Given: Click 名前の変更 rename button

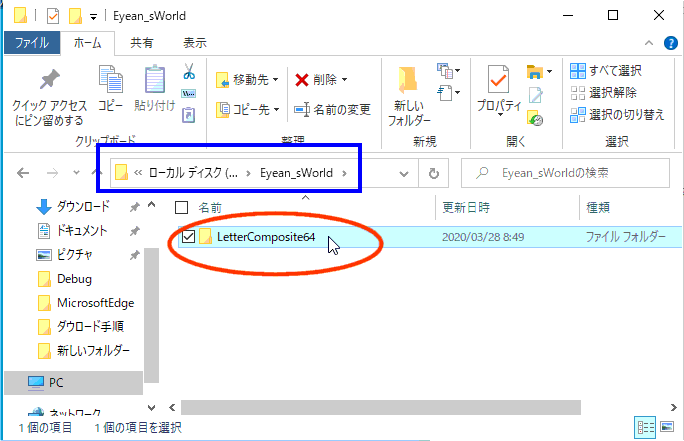Looking at the screenshot, I should click(x=333, y=109).
